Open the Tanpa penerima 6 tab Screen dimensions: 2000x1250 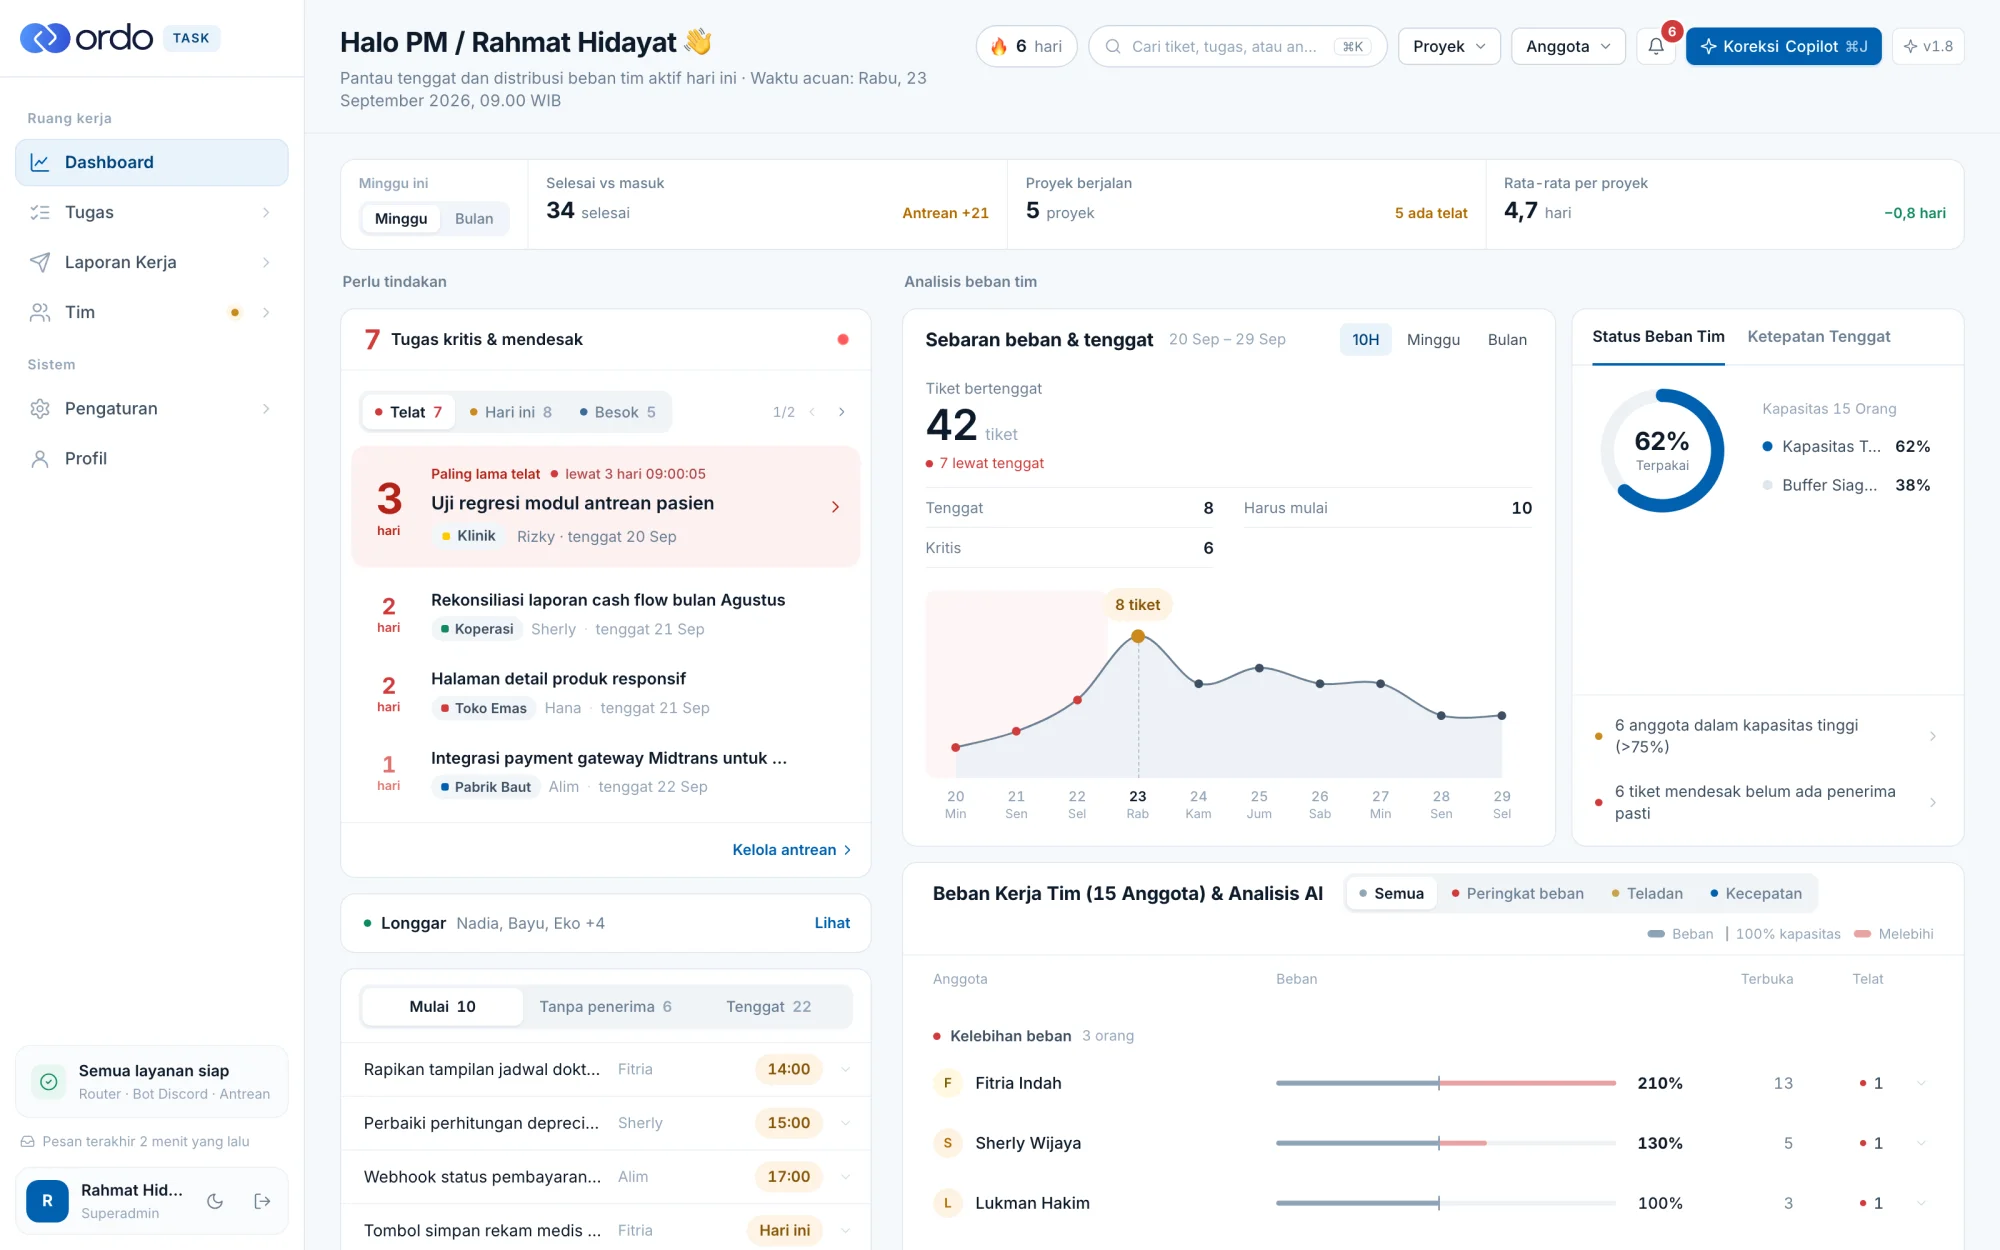[605, 1006]
